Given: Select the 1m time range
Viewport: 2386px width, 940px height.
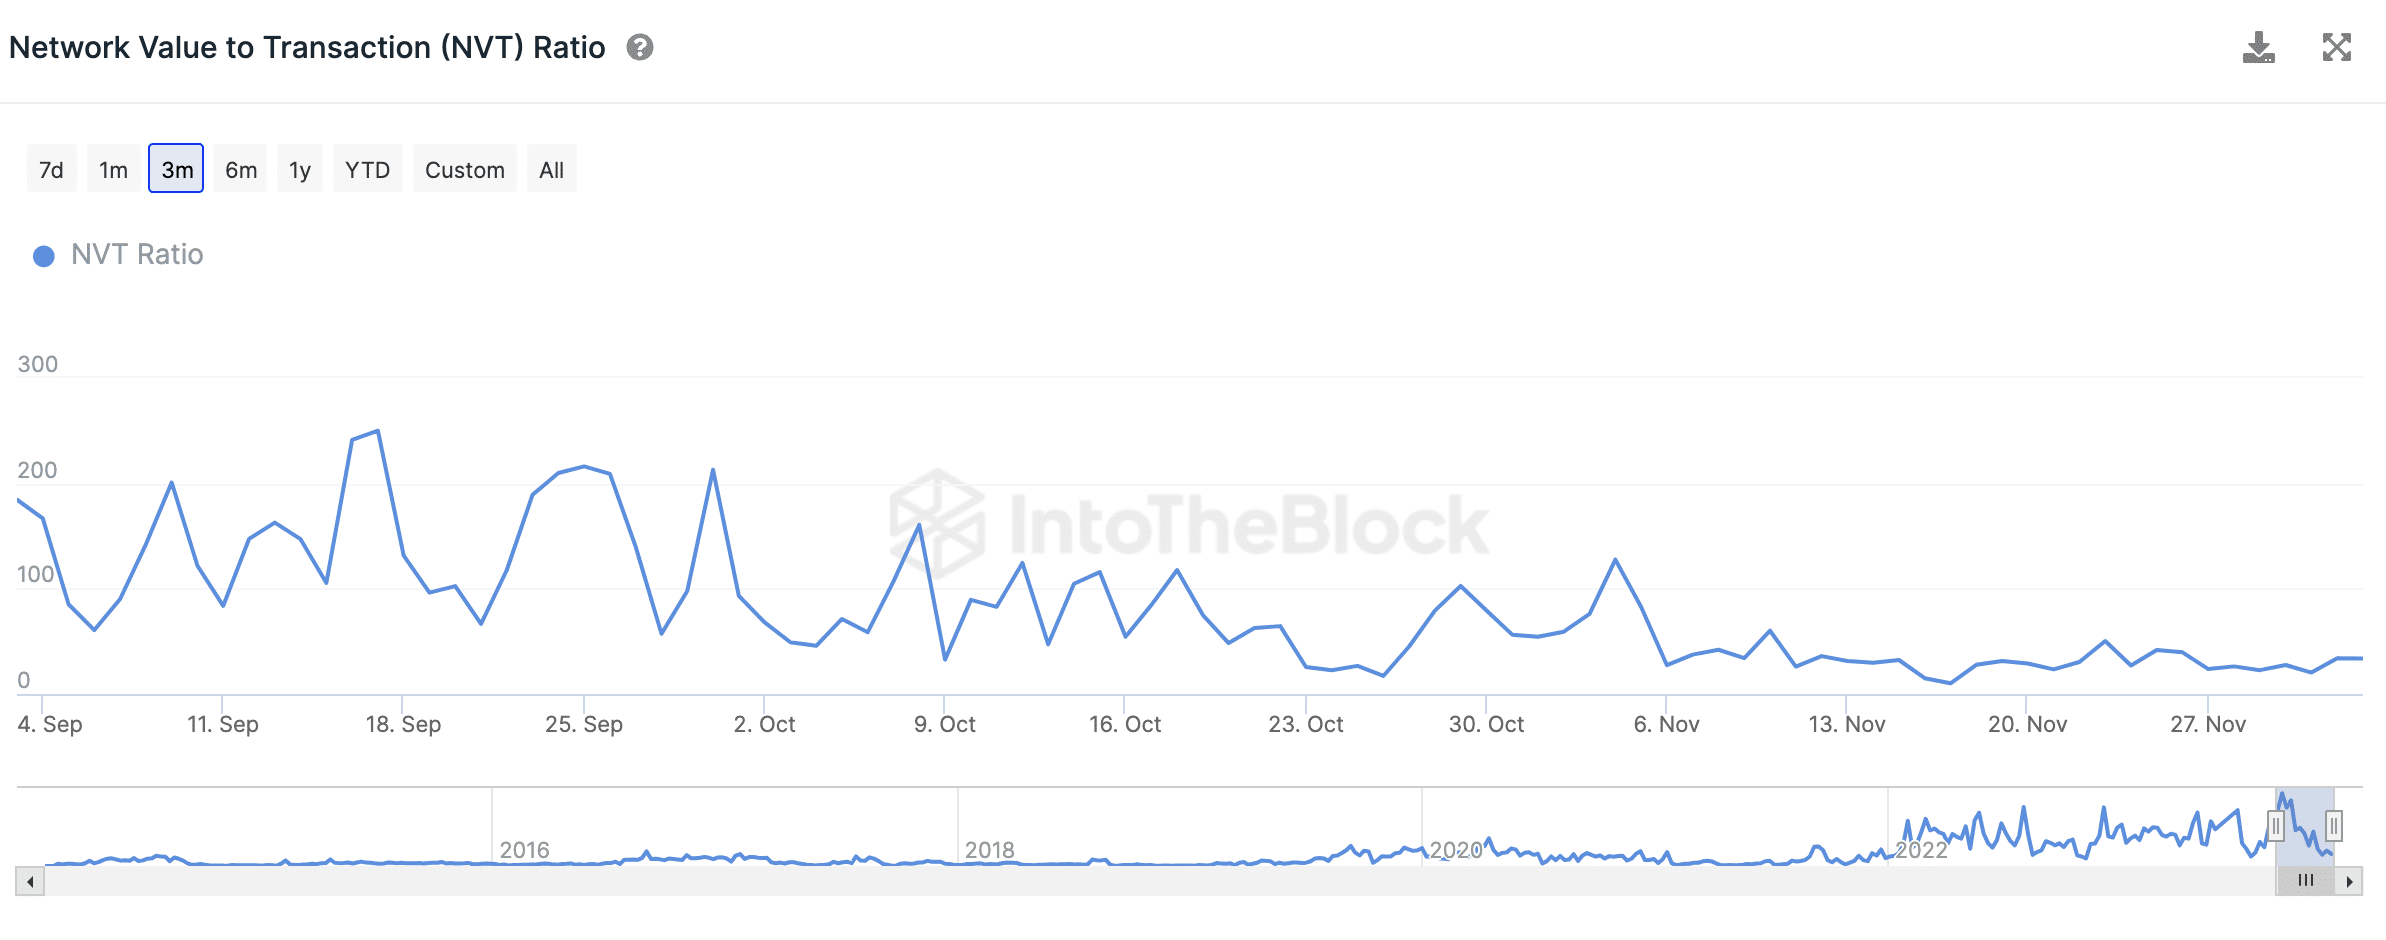Looking at the screenshot, I should tap(113, 169).
